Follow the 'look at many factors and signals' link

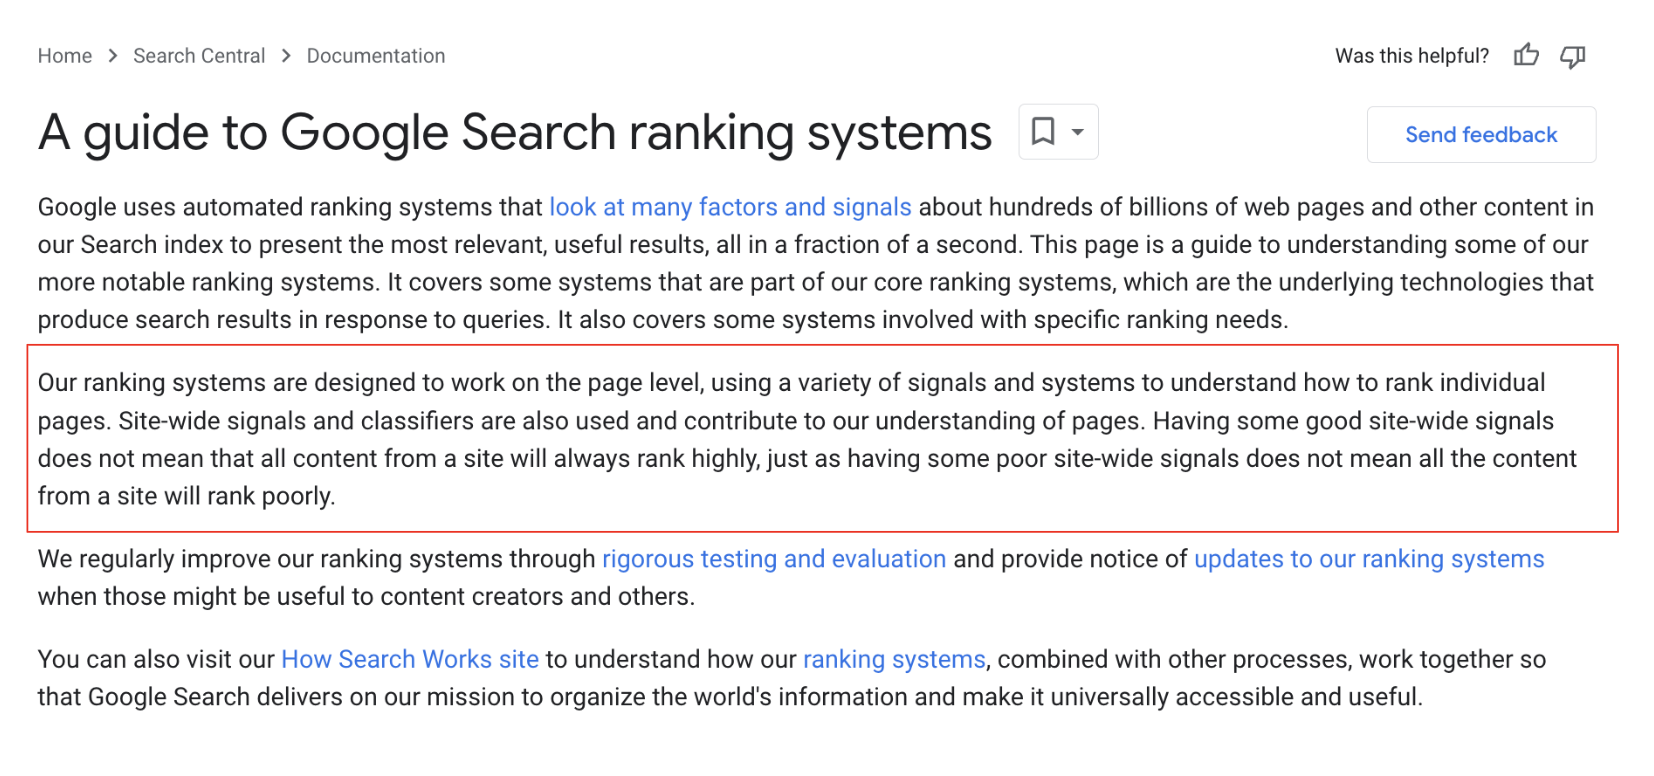730,207
